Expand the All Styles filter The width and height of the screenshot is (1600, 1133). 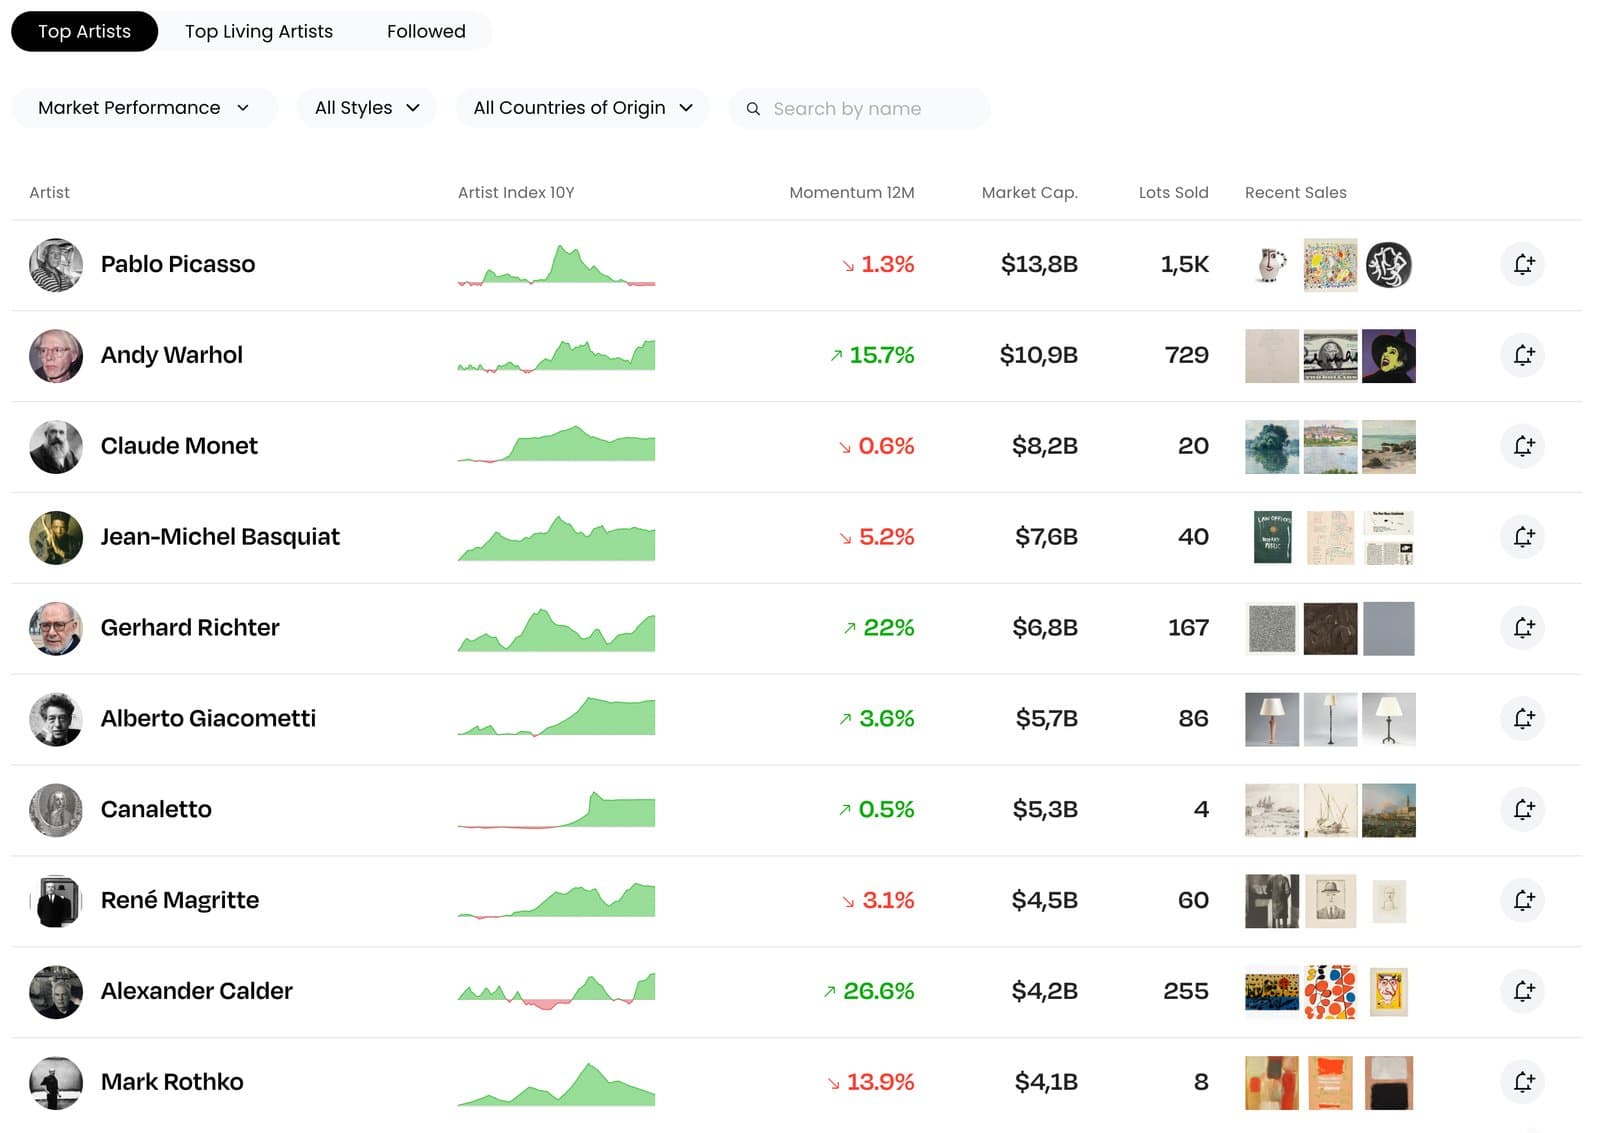point(366,107)
